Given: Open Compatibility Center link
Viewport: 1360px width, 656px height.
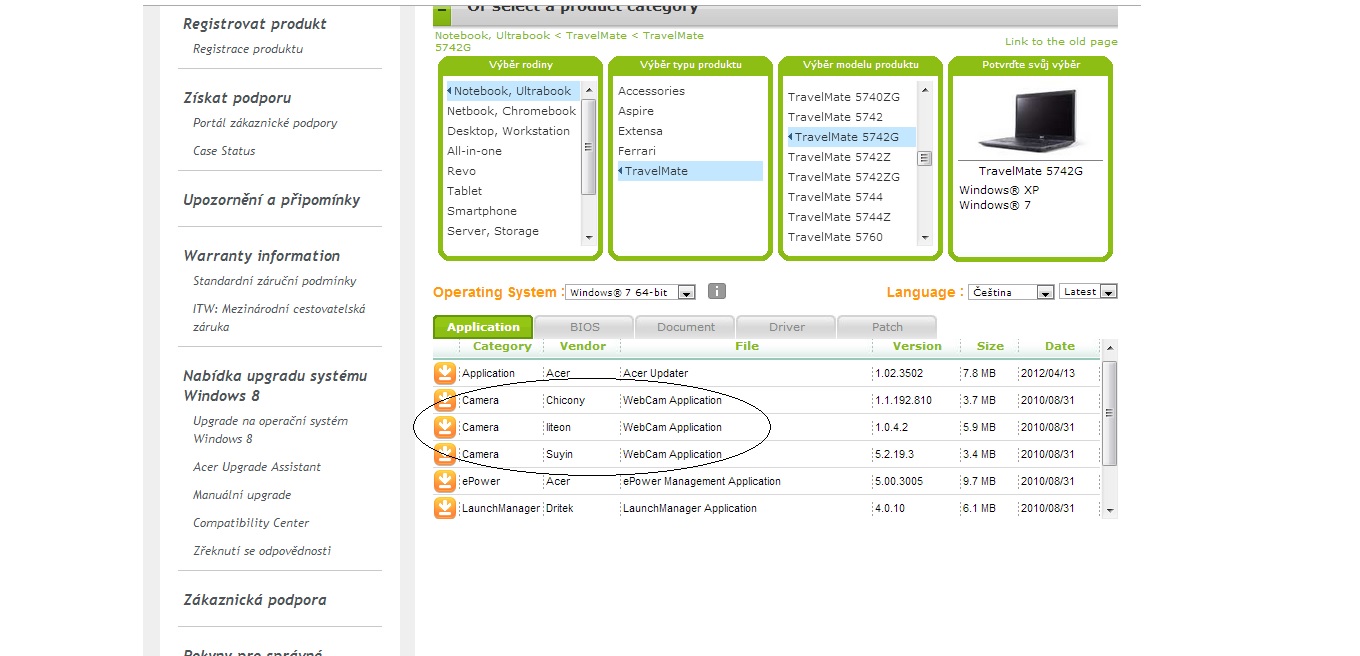Looking at the screenshot, I should tap(251, 523).
